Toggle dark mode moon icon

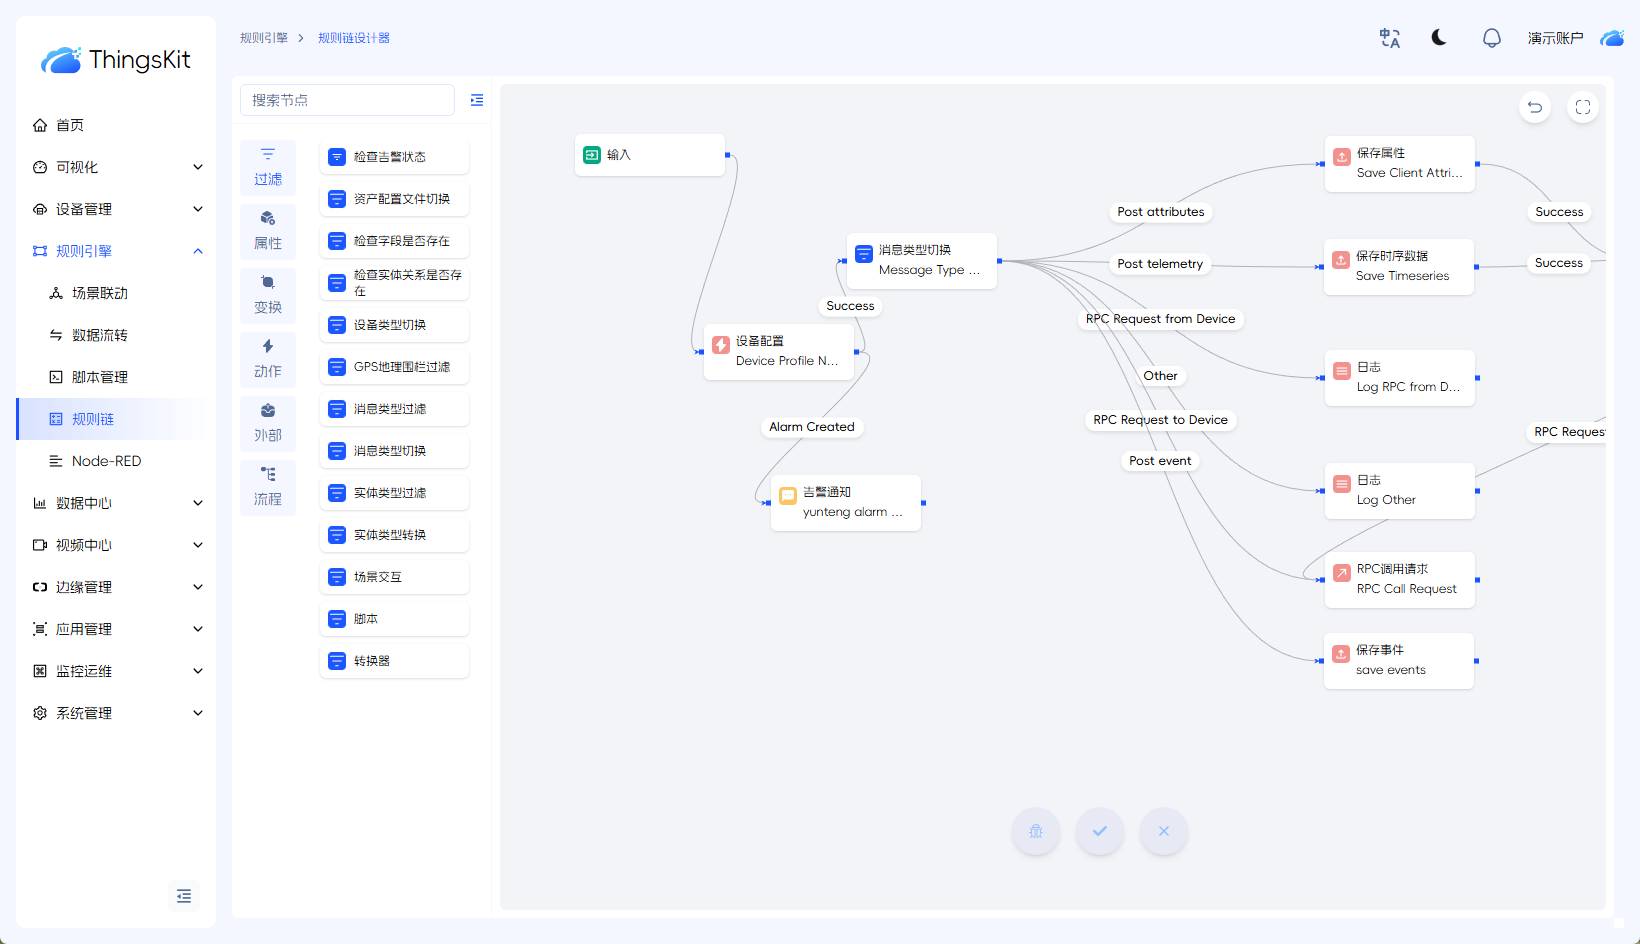coord(1439,38)
